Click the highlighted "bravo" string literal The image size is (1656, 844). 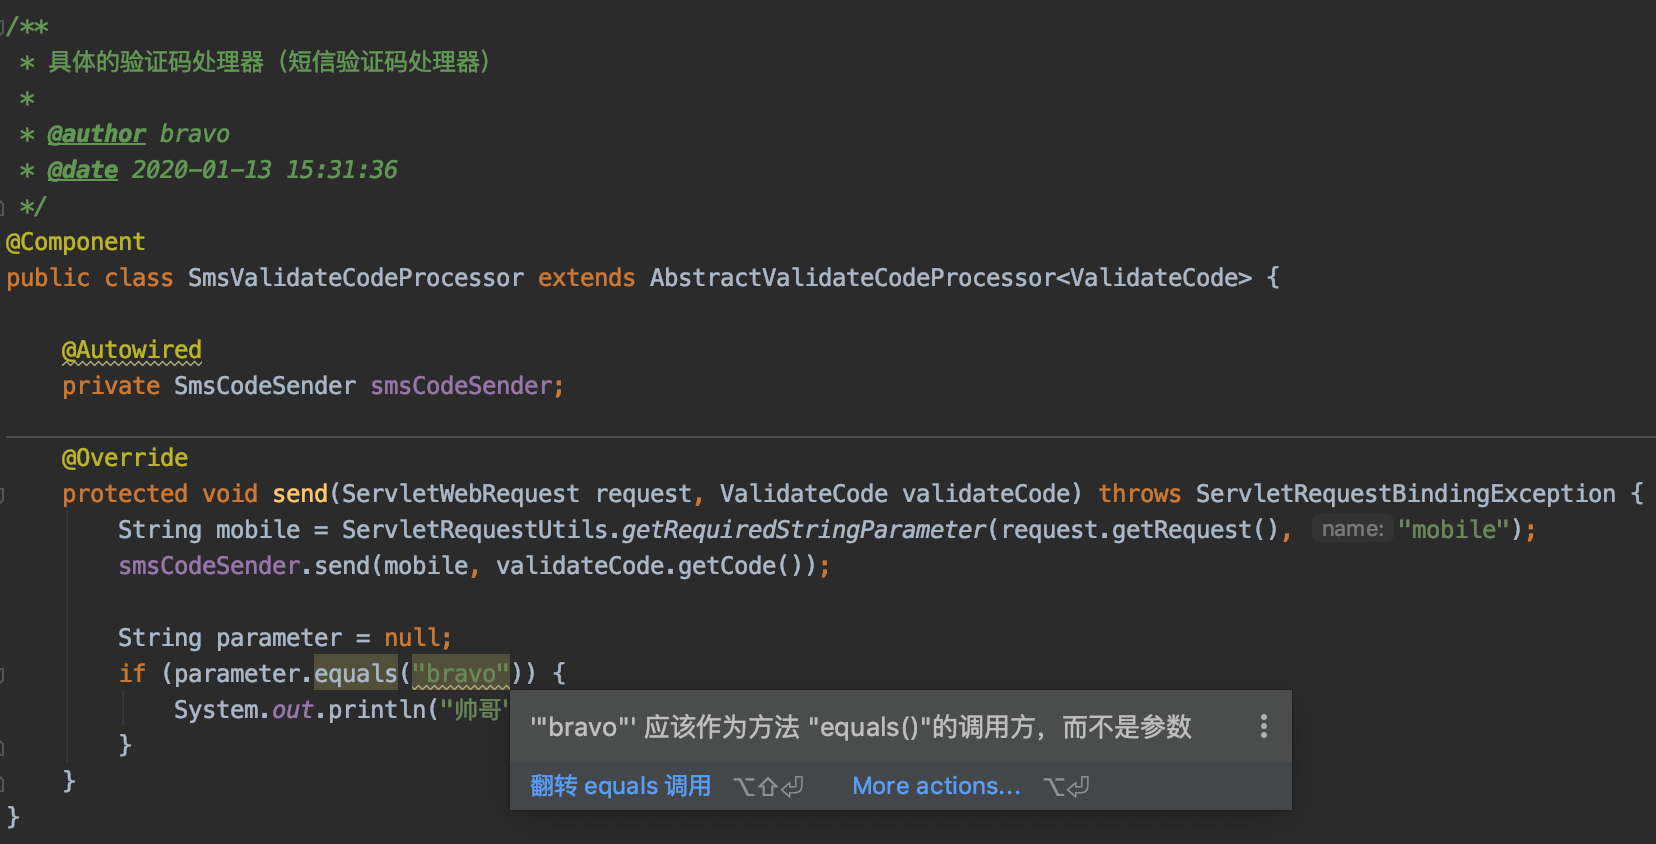pos(461,674)
